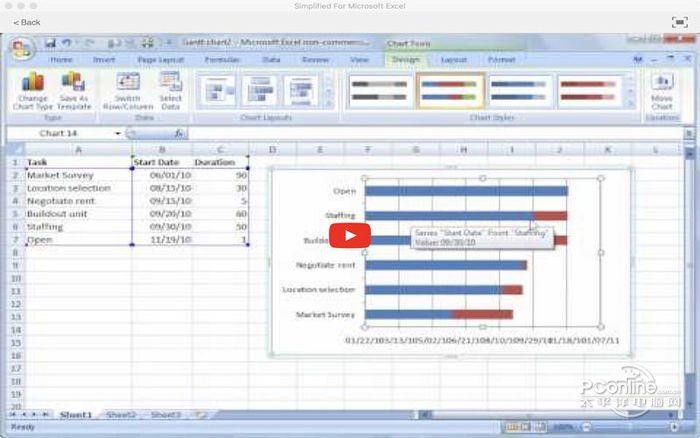Select row 9 header
Image resolution: width=700 pixels, height=438 pixels.
(16, 265)
